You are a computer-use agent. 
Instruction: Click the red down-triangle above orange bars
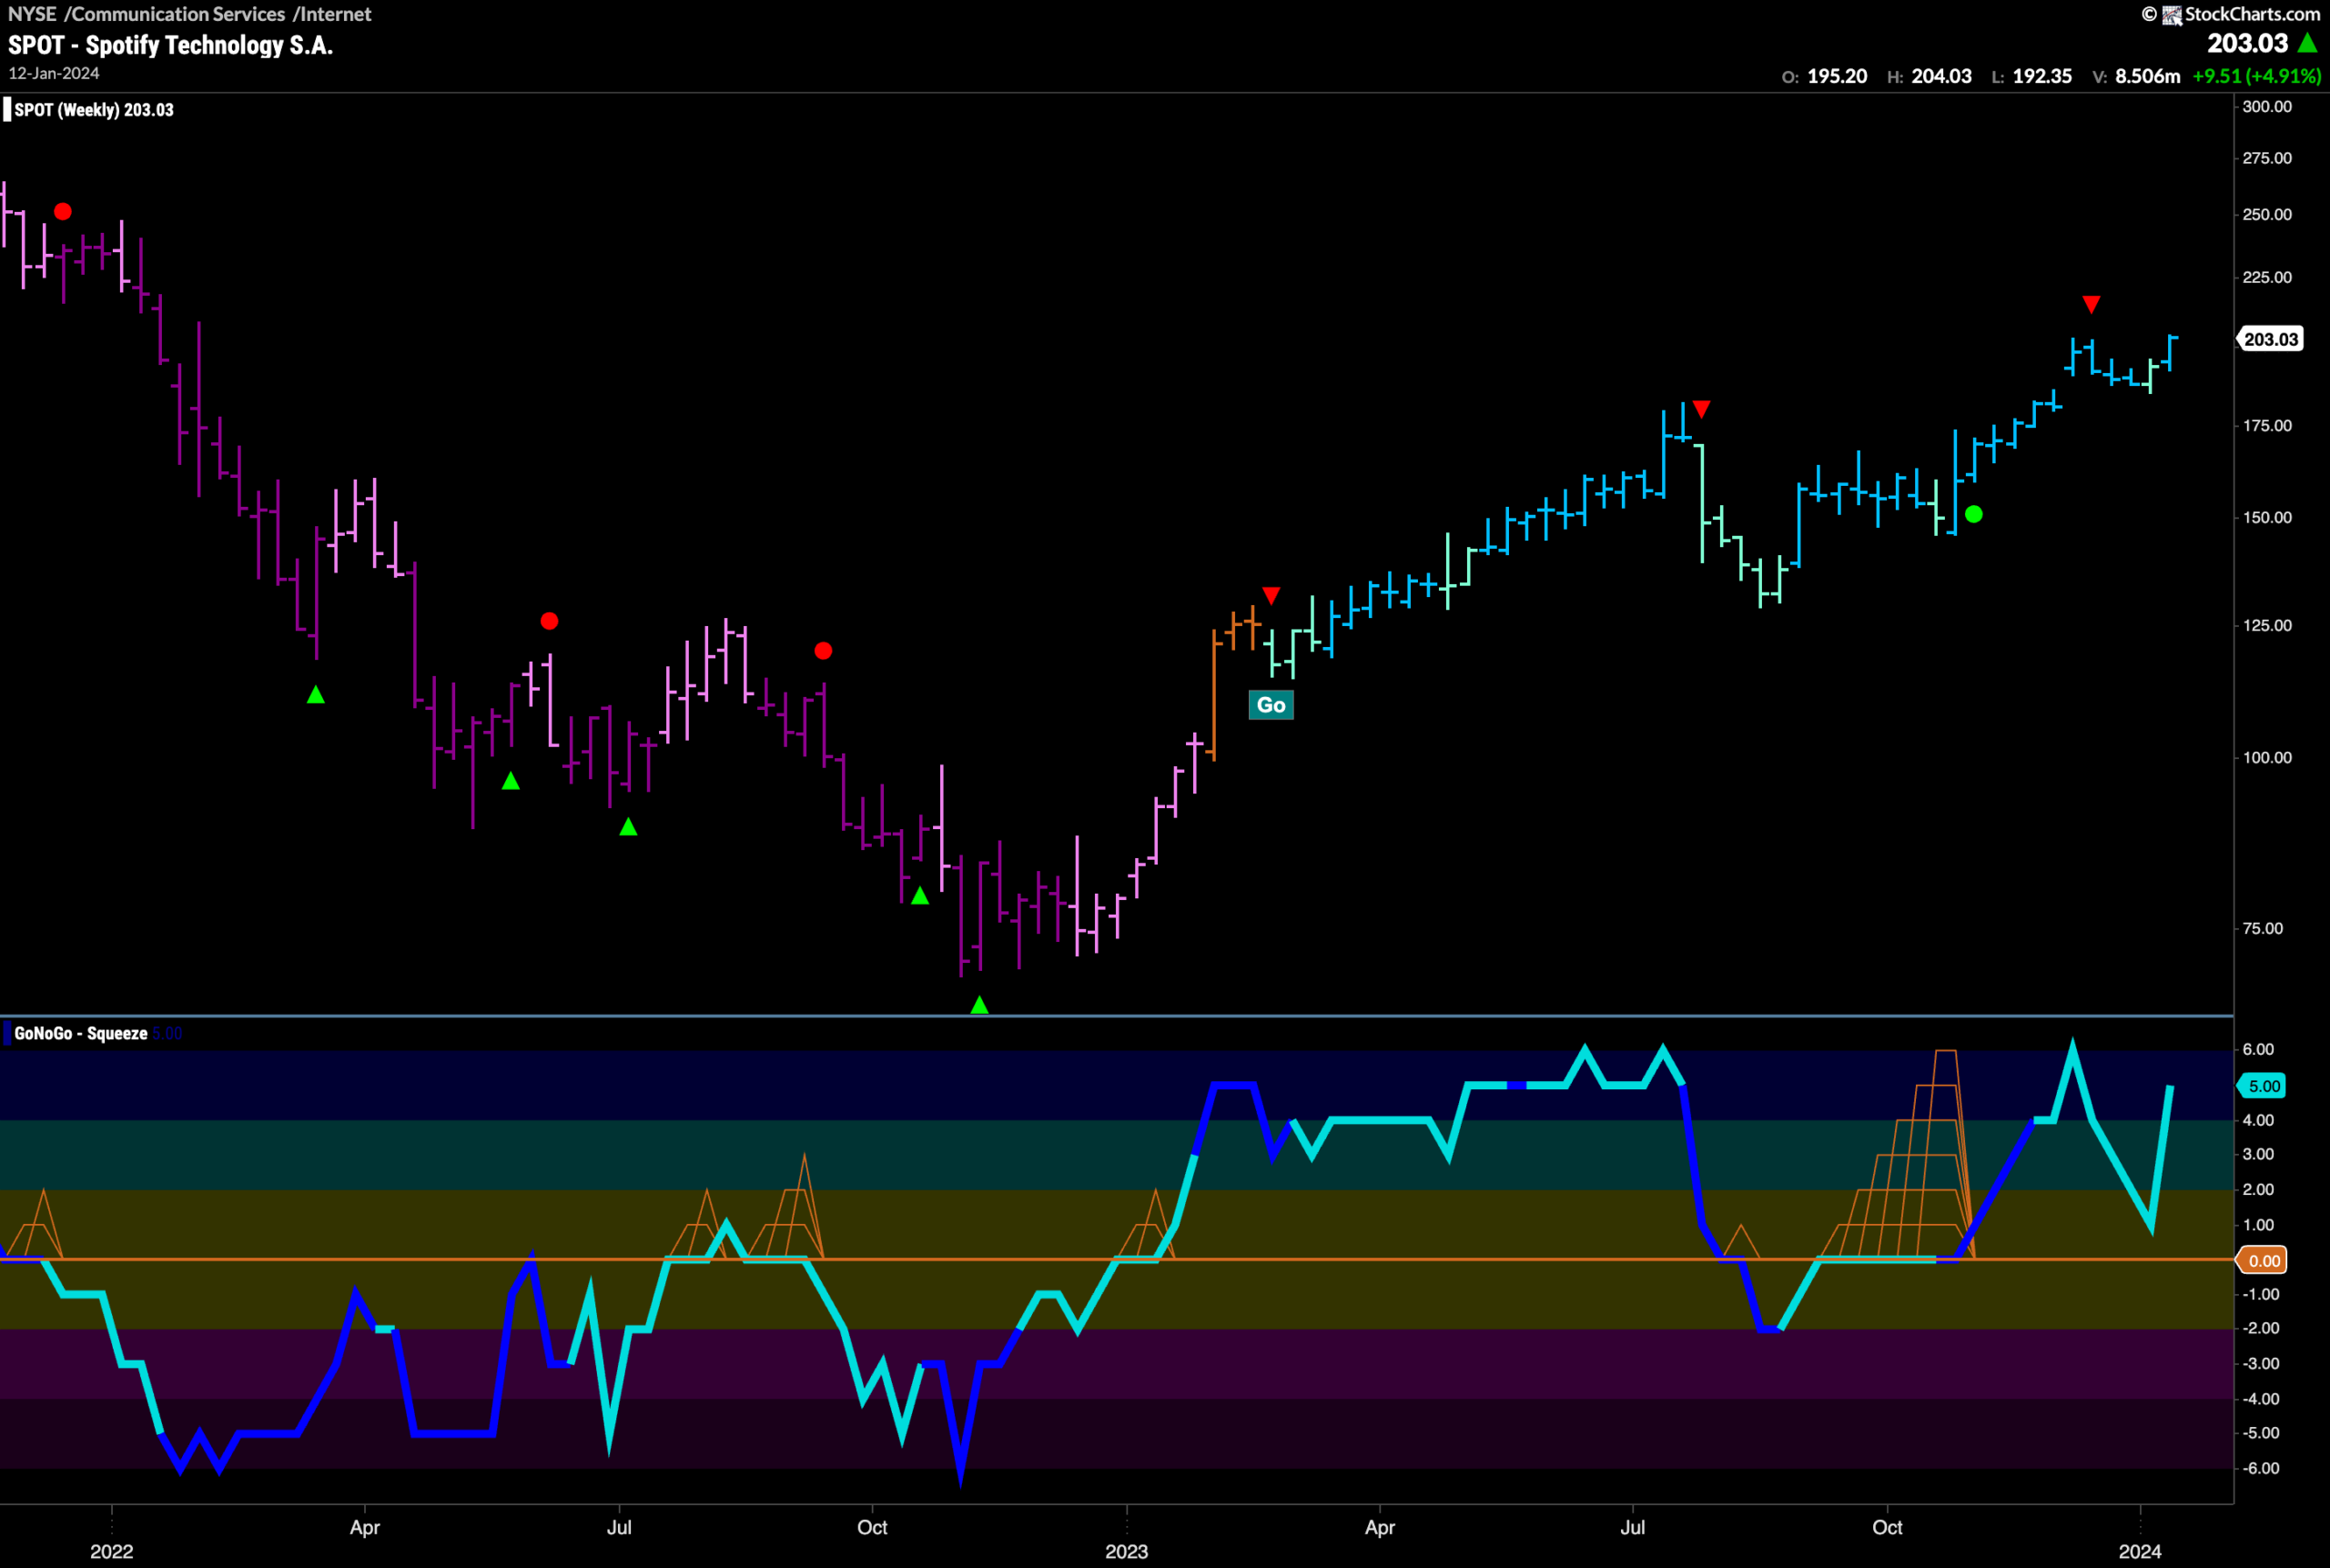pos(1271,596)
